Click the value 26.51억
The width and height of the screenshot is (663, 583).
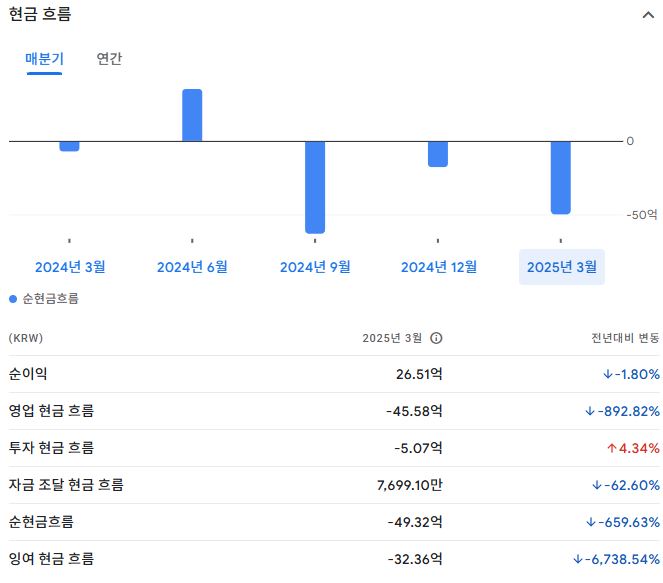(419, 374)
